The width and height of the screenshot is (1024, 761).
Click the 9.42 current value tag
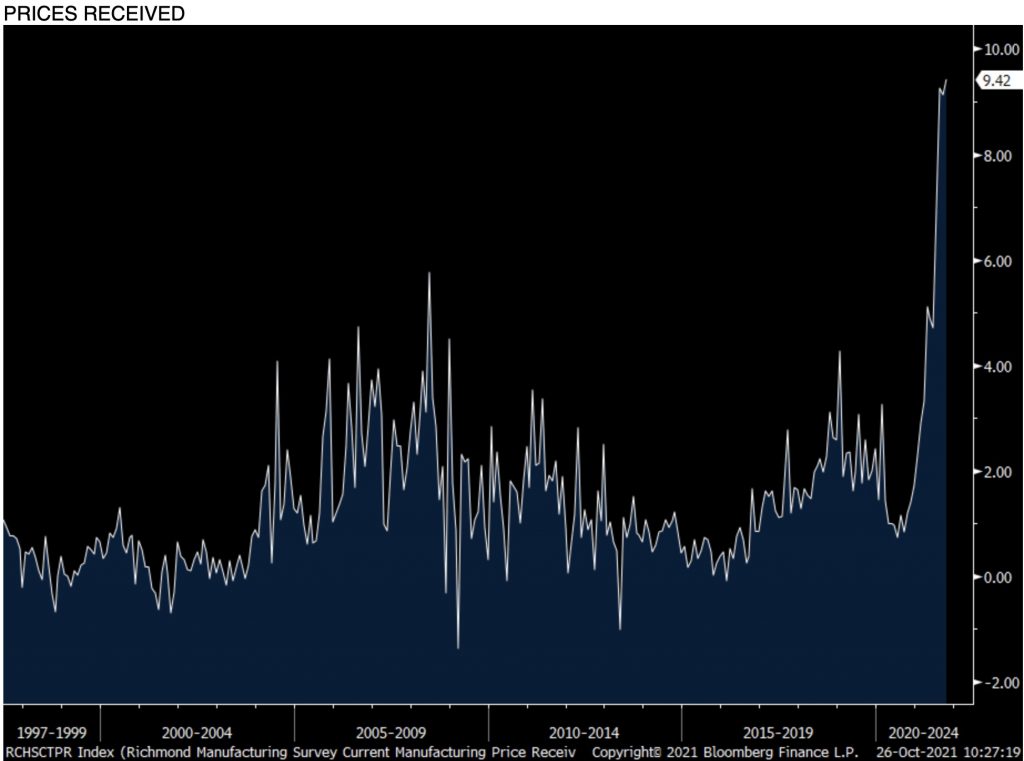click(x=995, y=82)
